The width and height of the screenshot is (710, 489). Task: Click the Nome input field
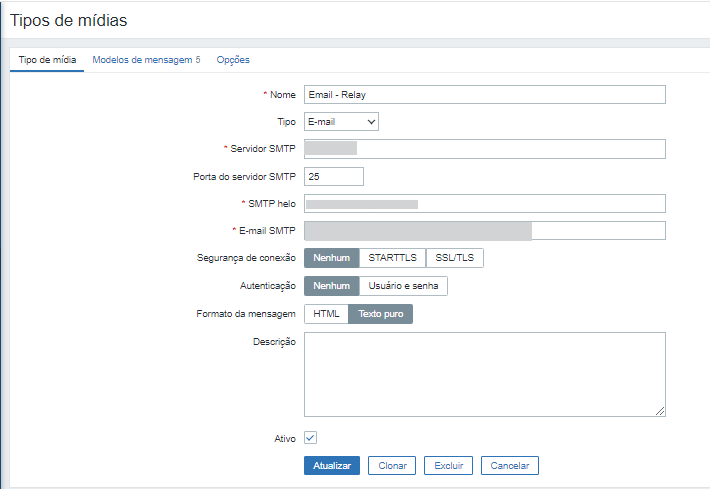484,94
